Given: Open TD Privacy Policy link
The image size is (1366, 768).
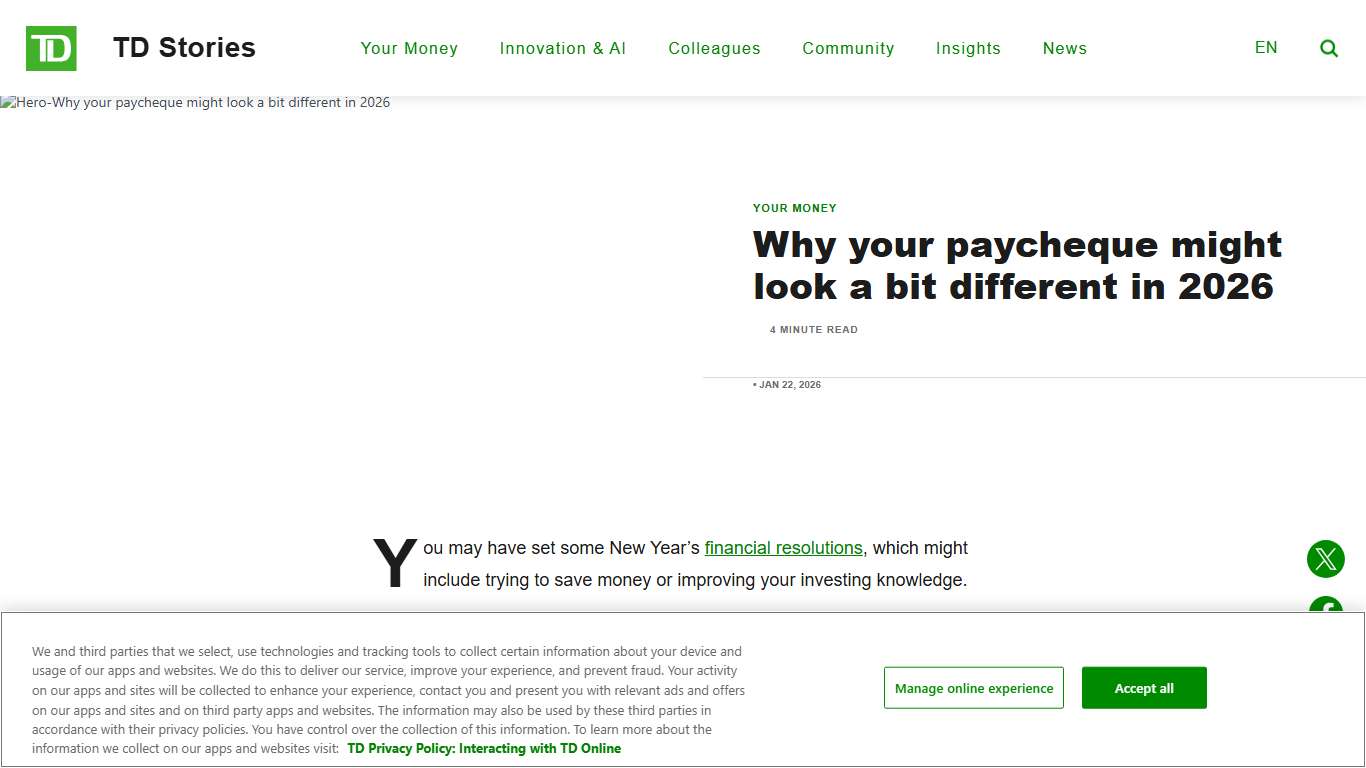Looking at the screenshot, I should (x=484, y=748).
